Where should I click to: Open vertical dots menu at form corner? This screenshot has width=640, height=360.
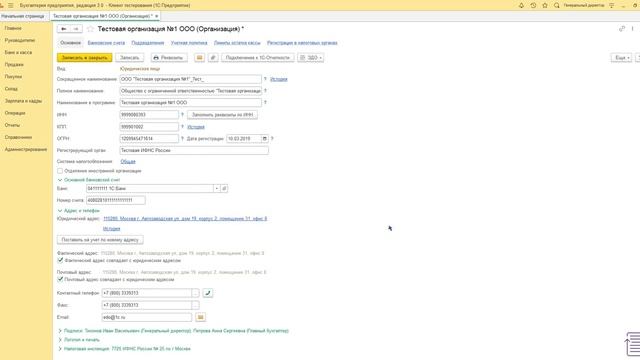pyautogui.click(x=632, y=29)
